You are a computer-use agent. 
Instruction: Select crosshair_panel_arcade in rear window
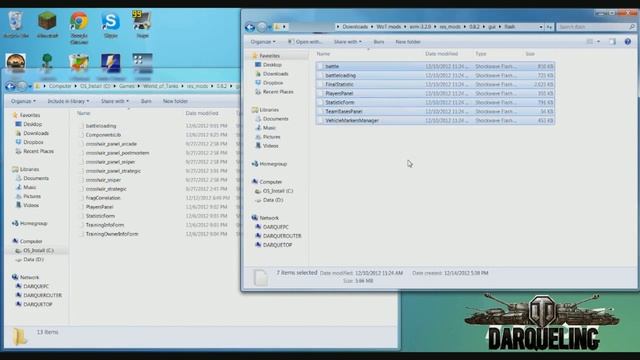point(111,144)
